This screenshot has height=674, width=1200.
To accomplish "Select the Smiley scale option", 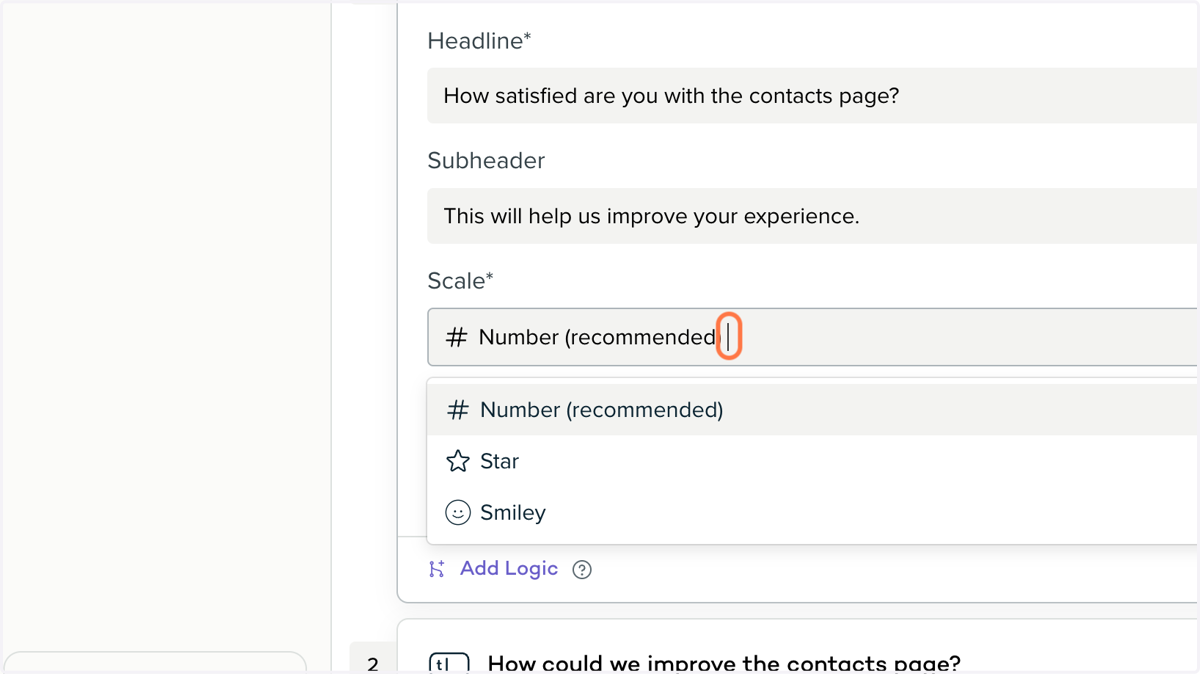I will pyautogui.click(x=812, y=512).
